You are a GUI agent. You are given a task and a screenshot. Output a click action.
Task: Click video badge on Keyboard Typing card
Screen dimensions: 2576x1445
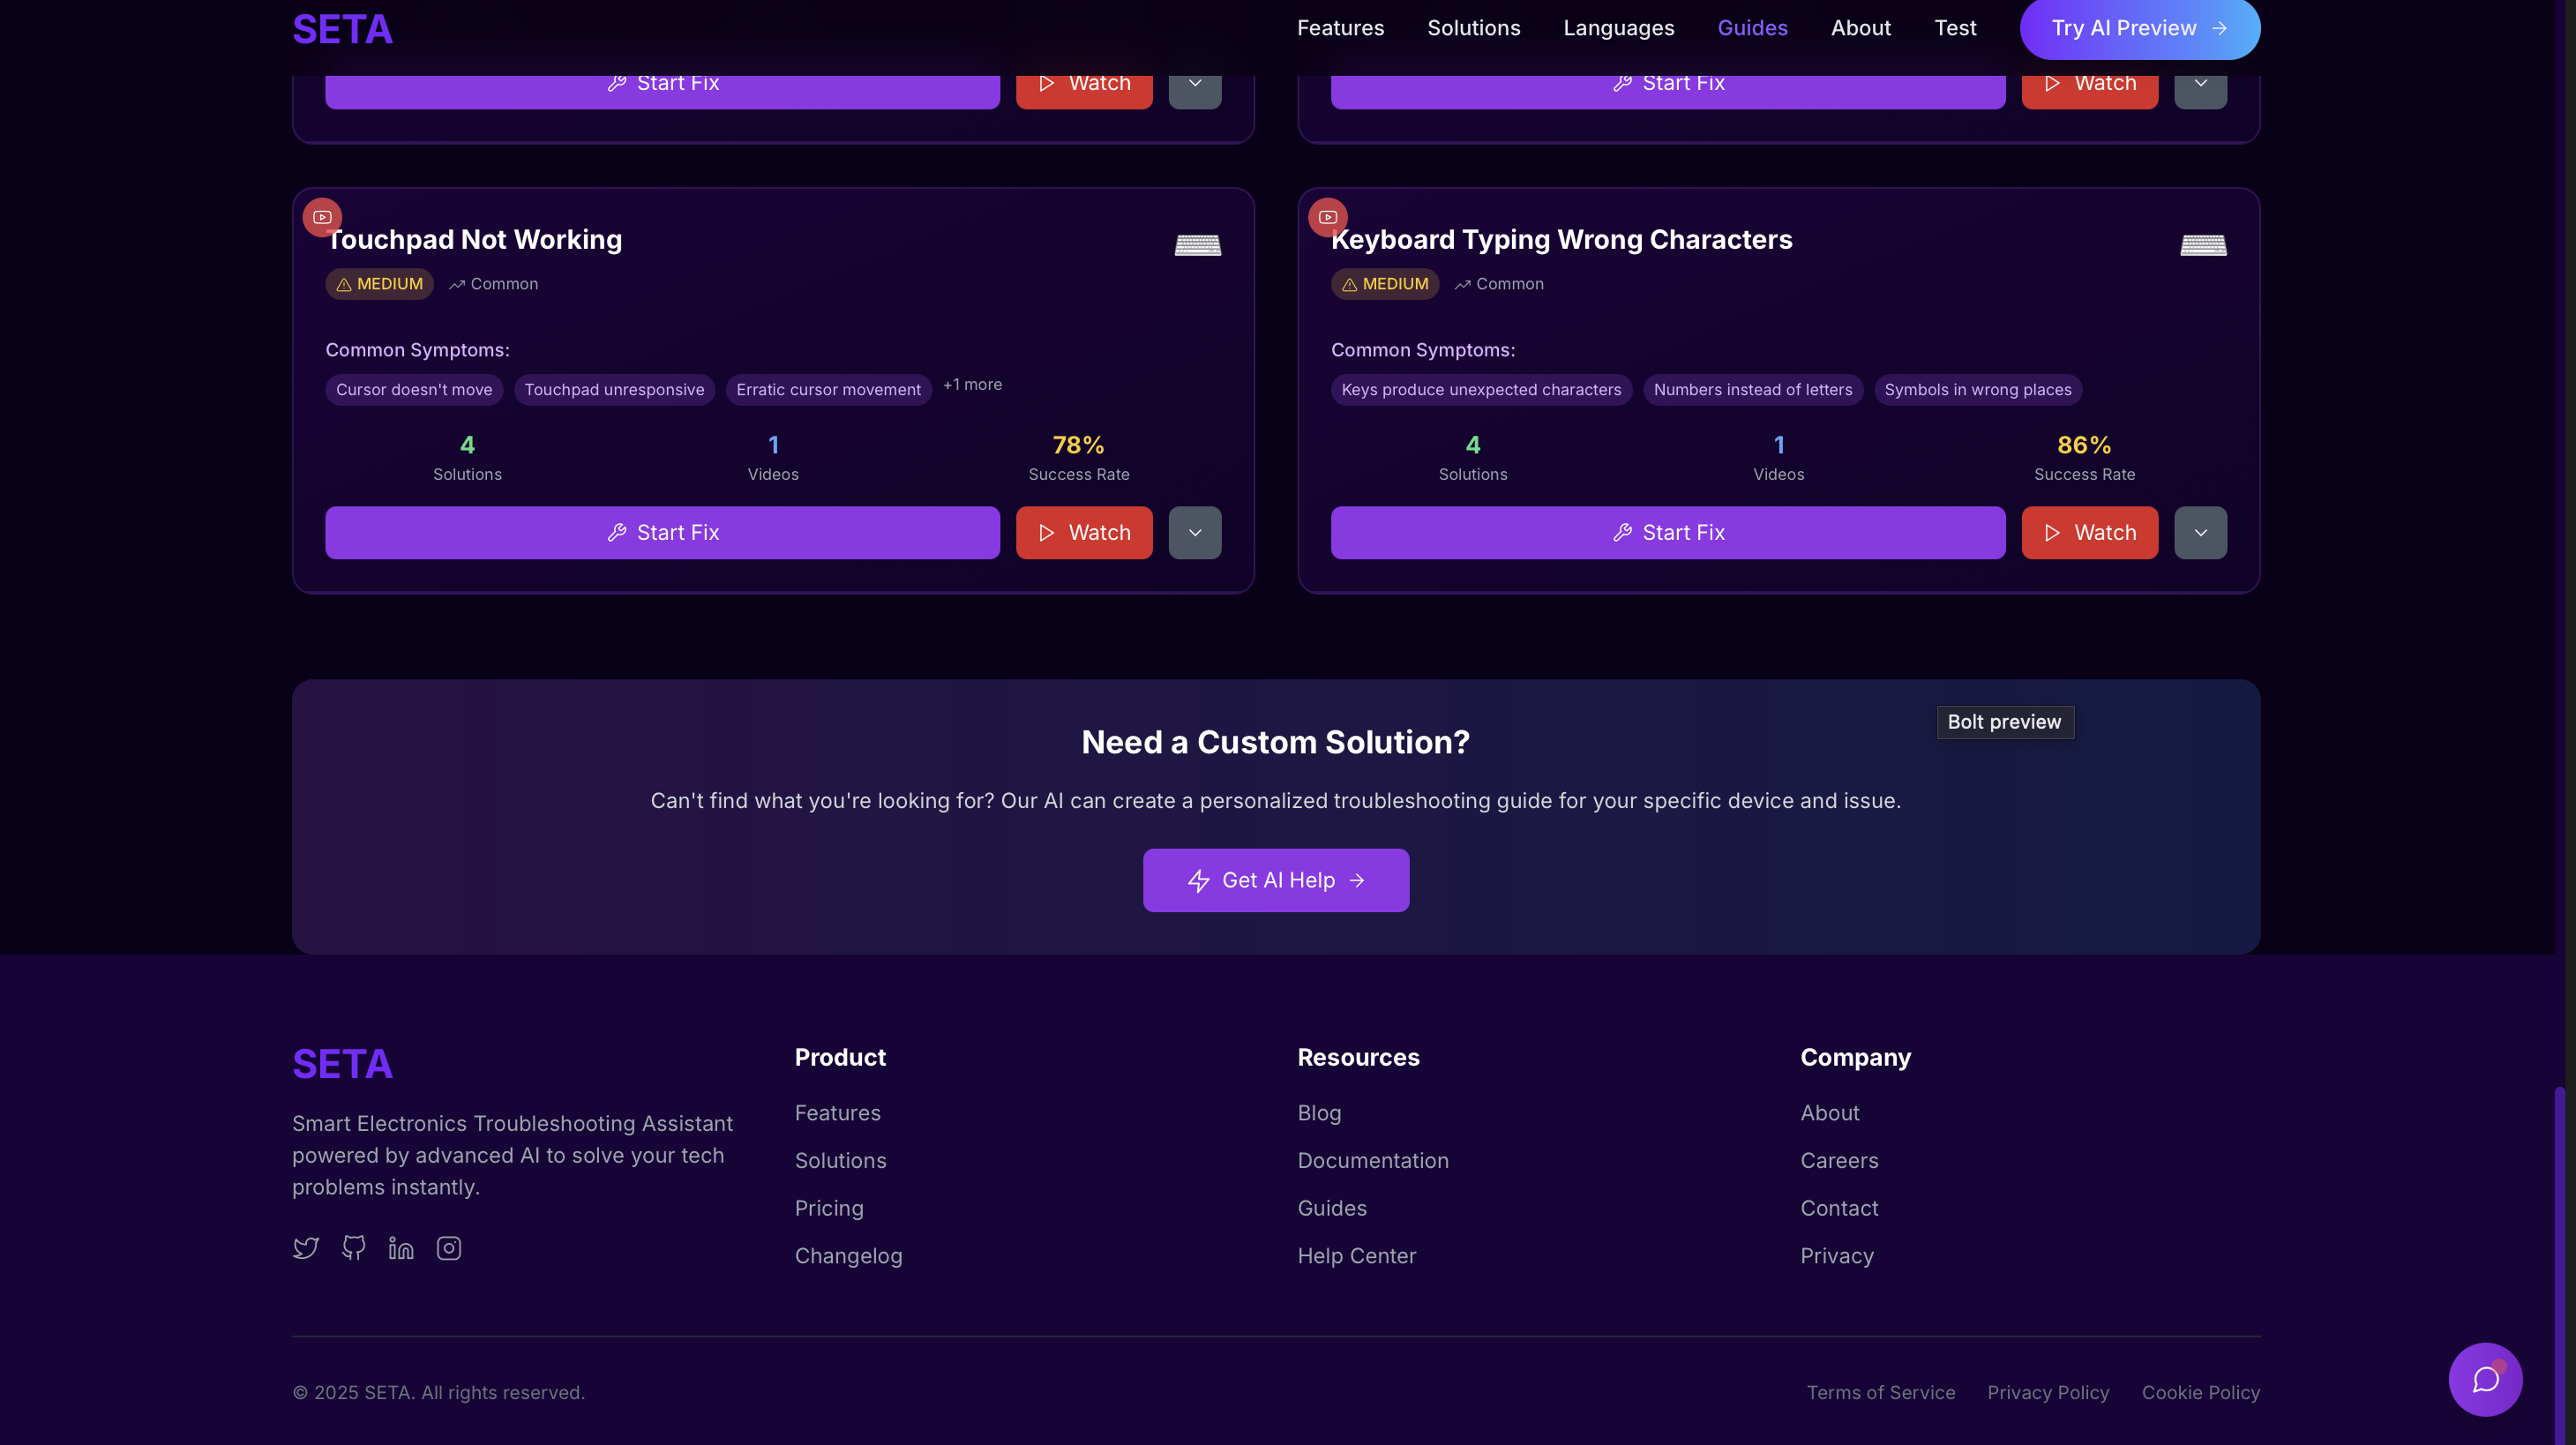click(1328, 217)
